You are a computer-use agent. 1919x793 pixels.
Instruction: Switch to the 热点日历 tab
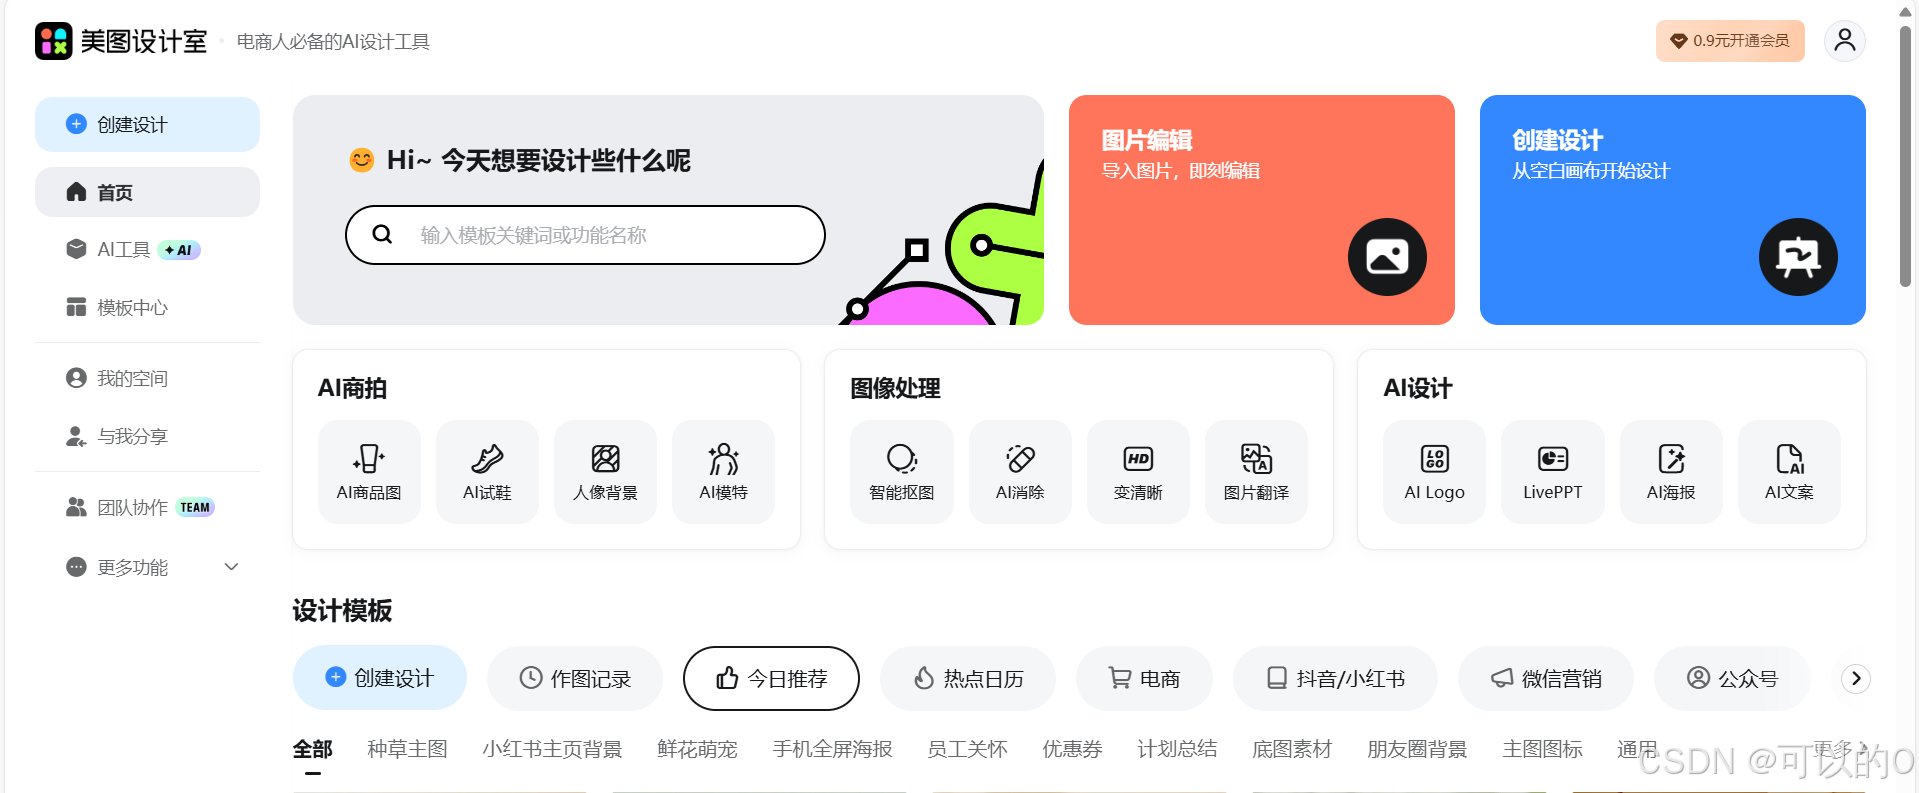(x=968, y=678)
